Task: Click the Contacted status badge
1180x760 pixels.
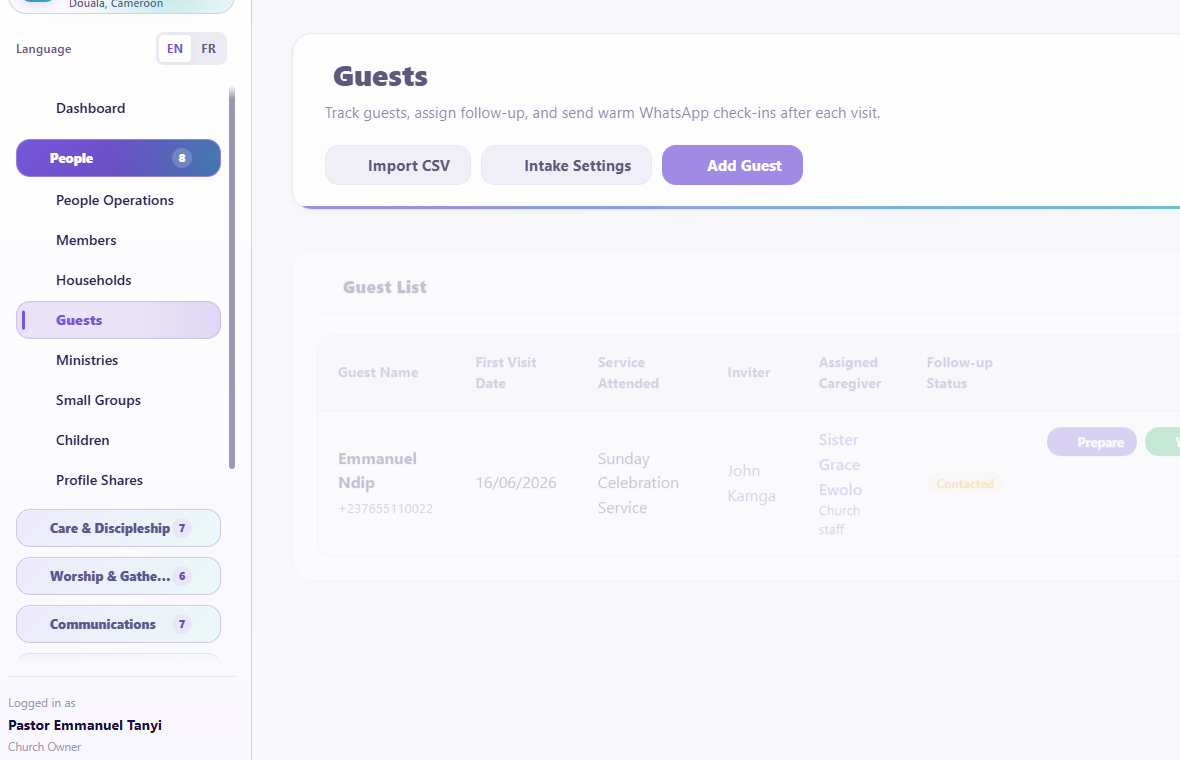Action: coord(965,484)
